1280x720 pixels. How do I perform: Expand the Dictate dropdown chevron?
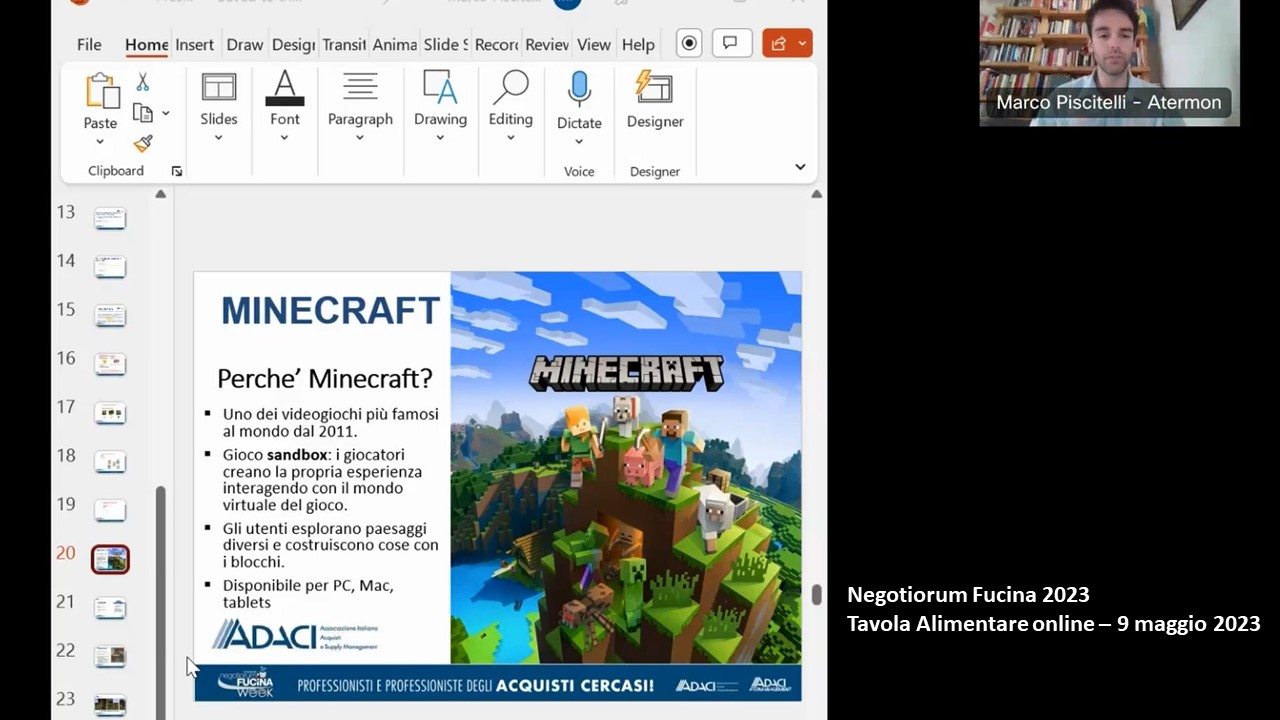click(579, 142)
